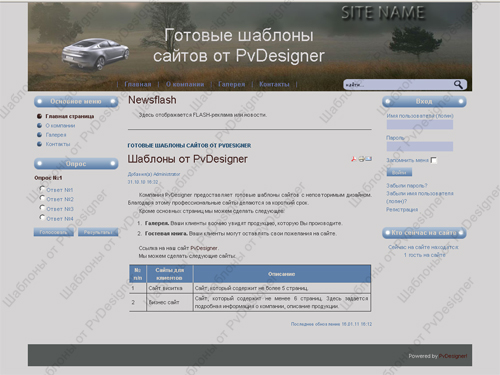Click the Сайты для клиентов table header
The width and height of the screenshot is (500, 375).
(170, 274)
